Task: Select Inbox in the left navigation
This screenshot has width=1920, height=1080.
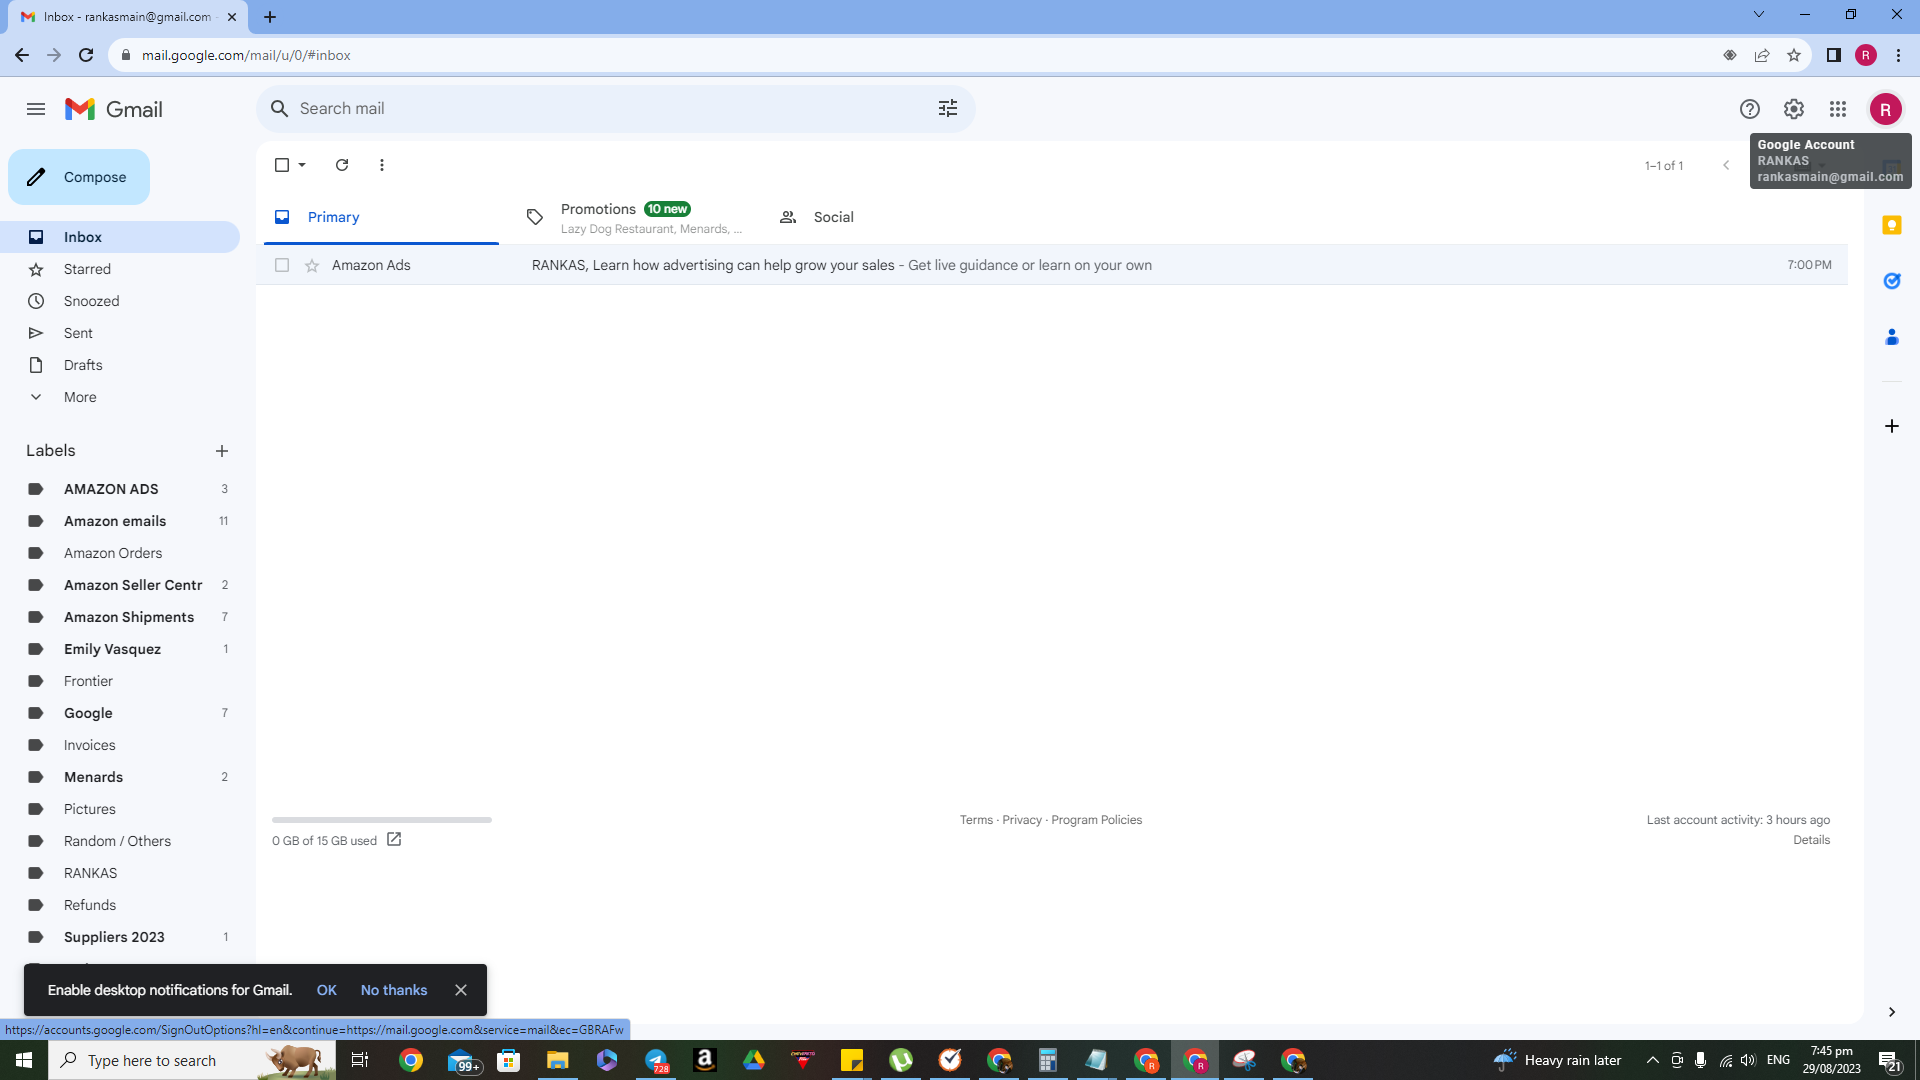Action: tap(120, 237)
